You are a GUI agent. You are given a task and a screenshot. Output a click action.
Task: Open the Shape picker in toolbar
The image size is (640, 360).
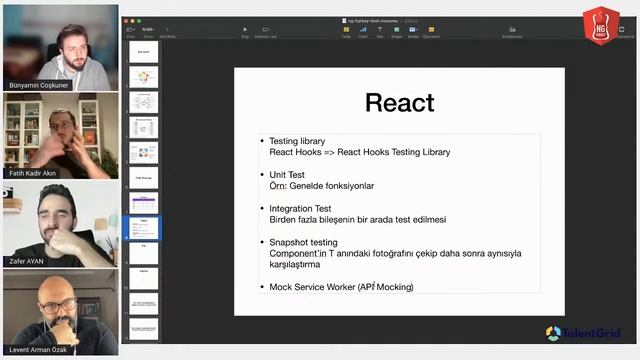[396, 29]
